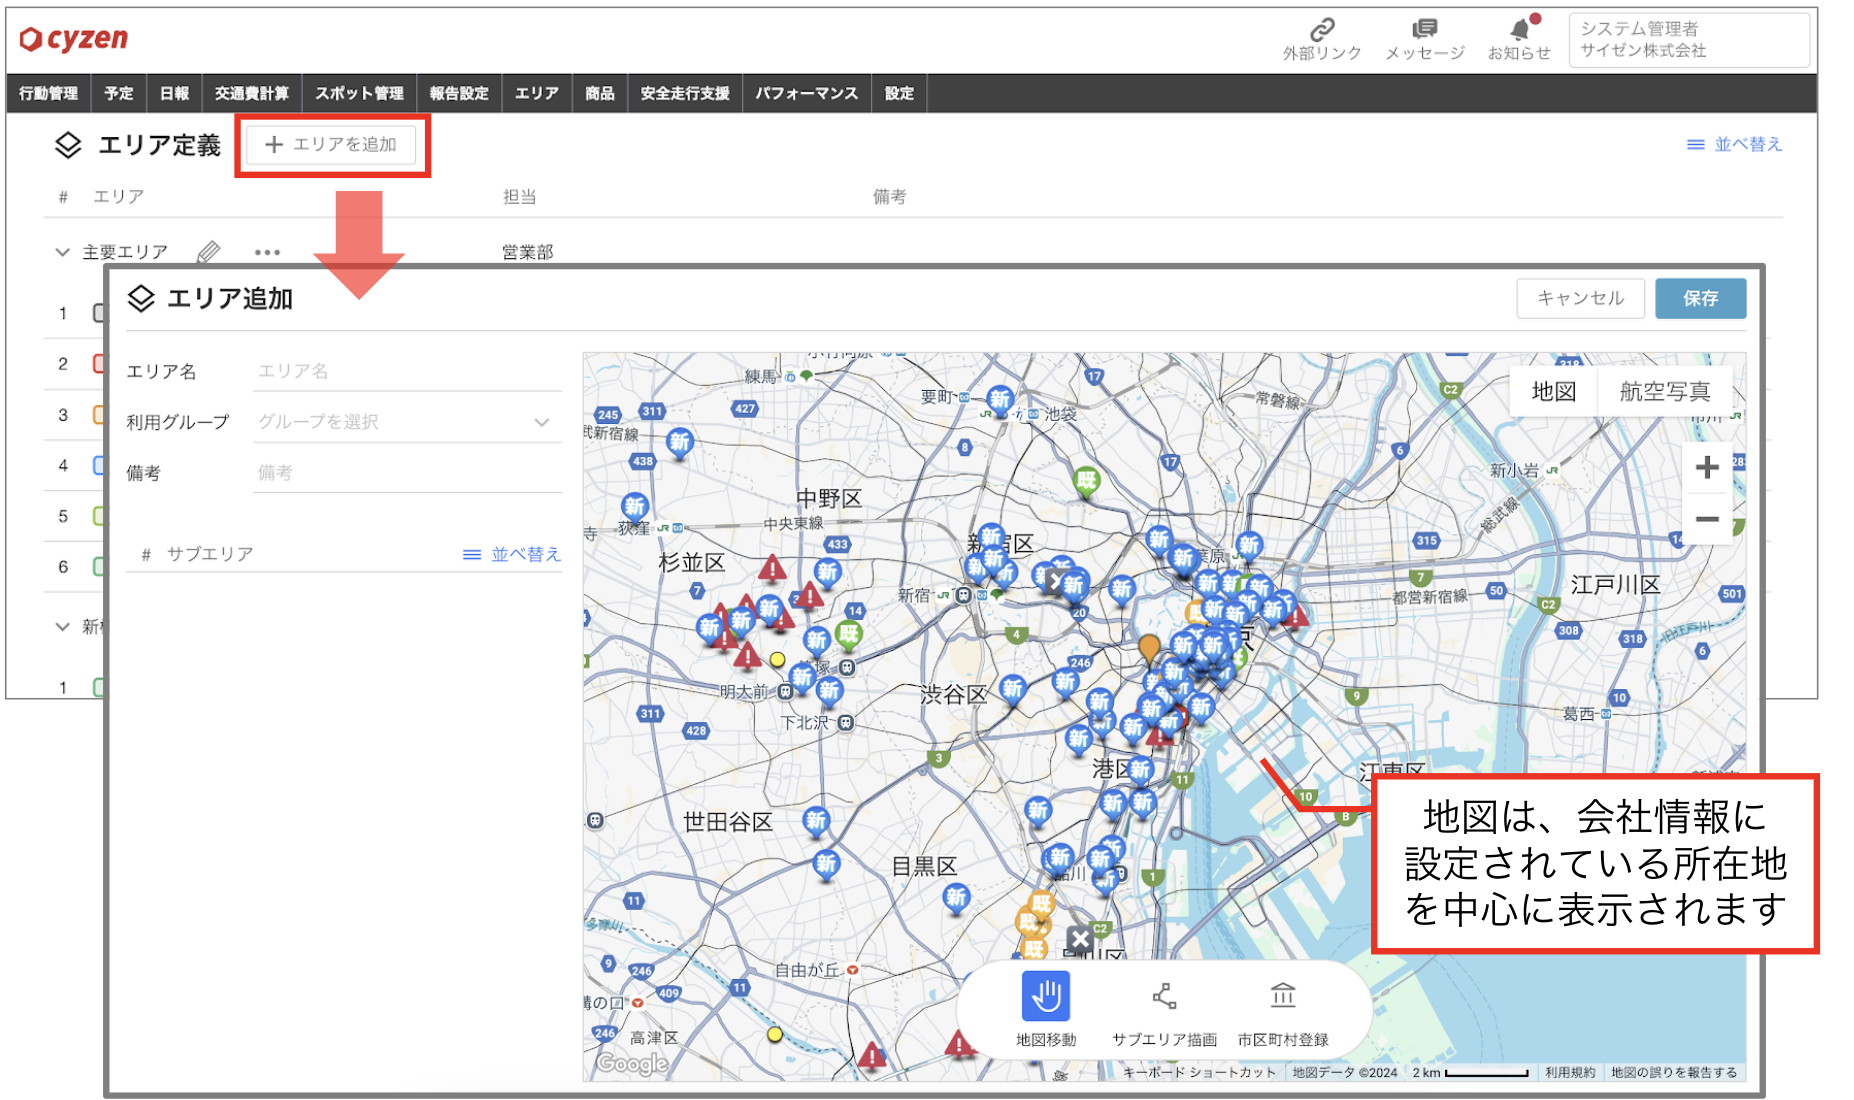Viewport: 1854px width, 1100px height.
Task: Click the pencil edit icon beside 主要エリア
Action: [208, 252]
